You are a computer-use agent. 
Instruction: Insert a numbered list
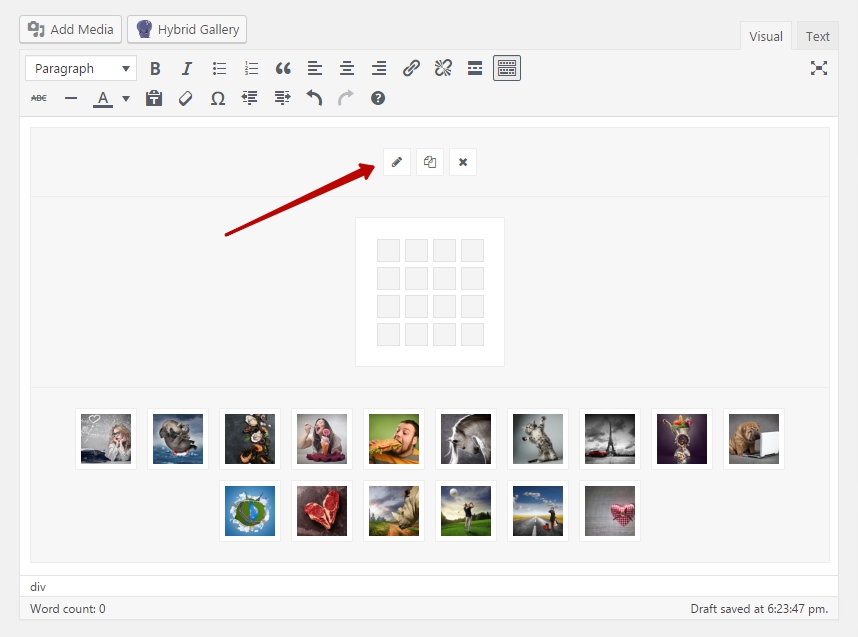click(251, 68)
